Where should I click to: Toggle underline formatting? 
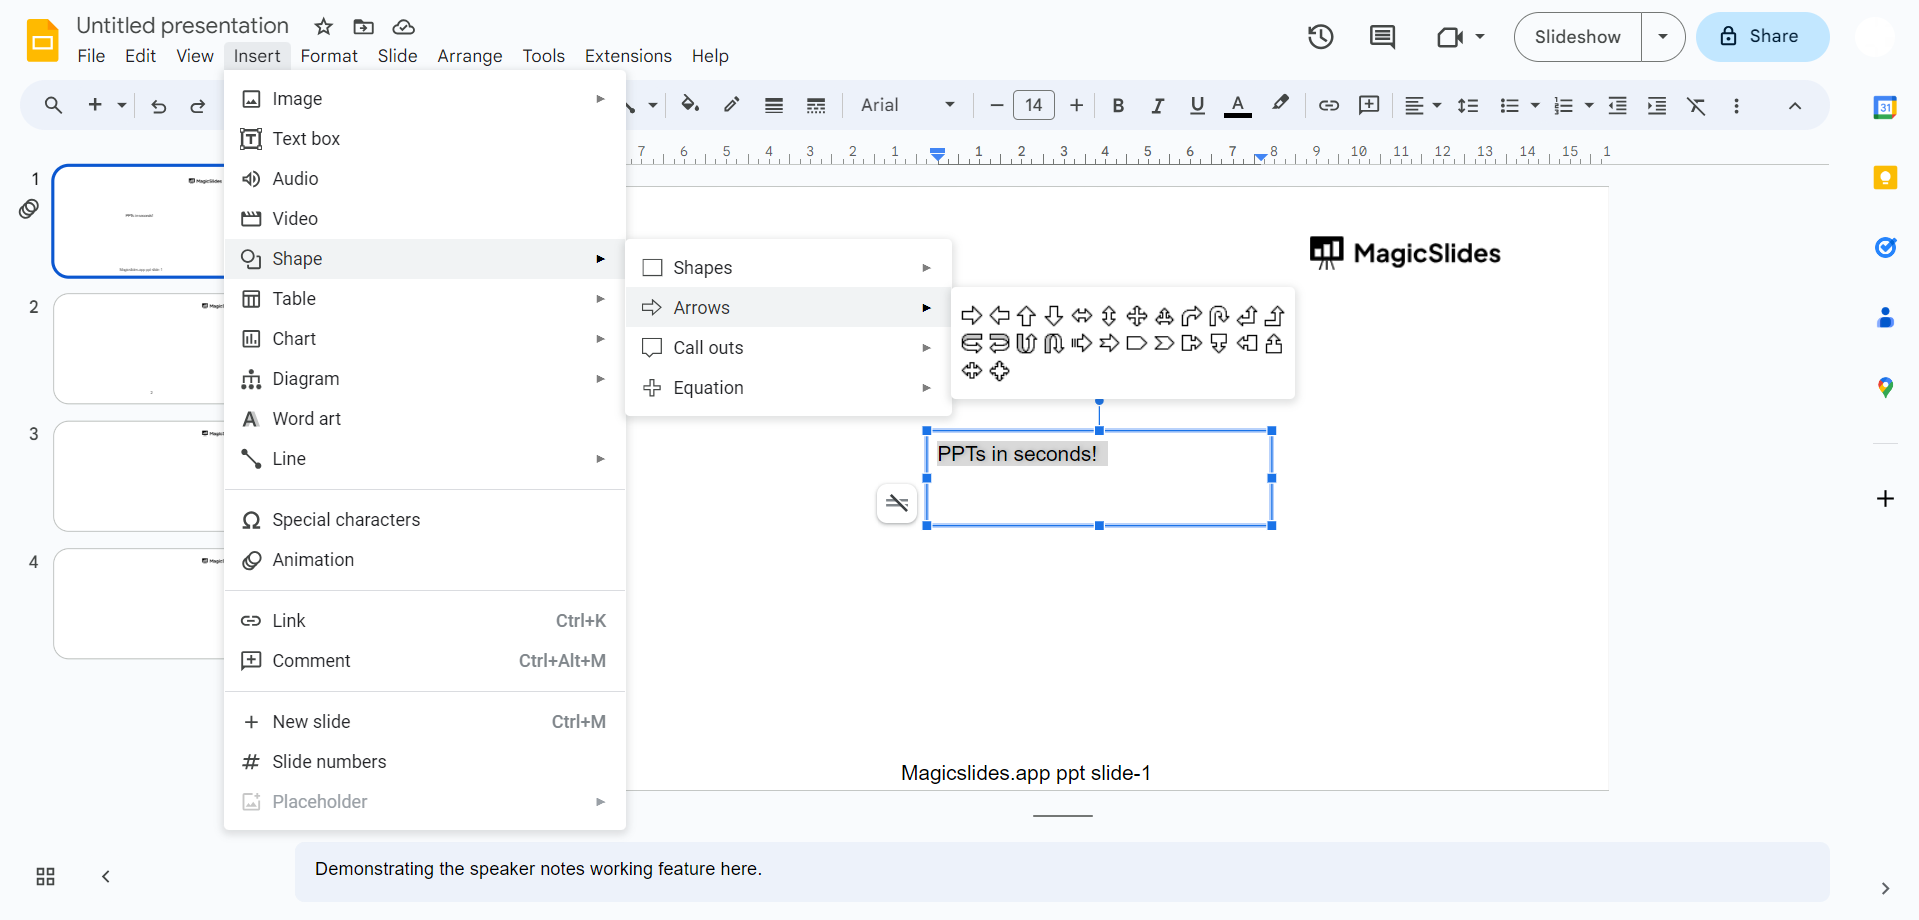click(1197, 105)
